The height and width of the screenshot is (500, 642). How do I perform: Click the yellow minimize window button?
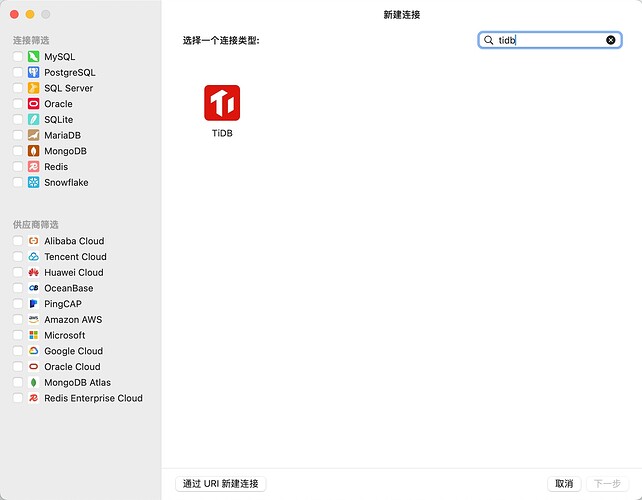coord(30,14)
